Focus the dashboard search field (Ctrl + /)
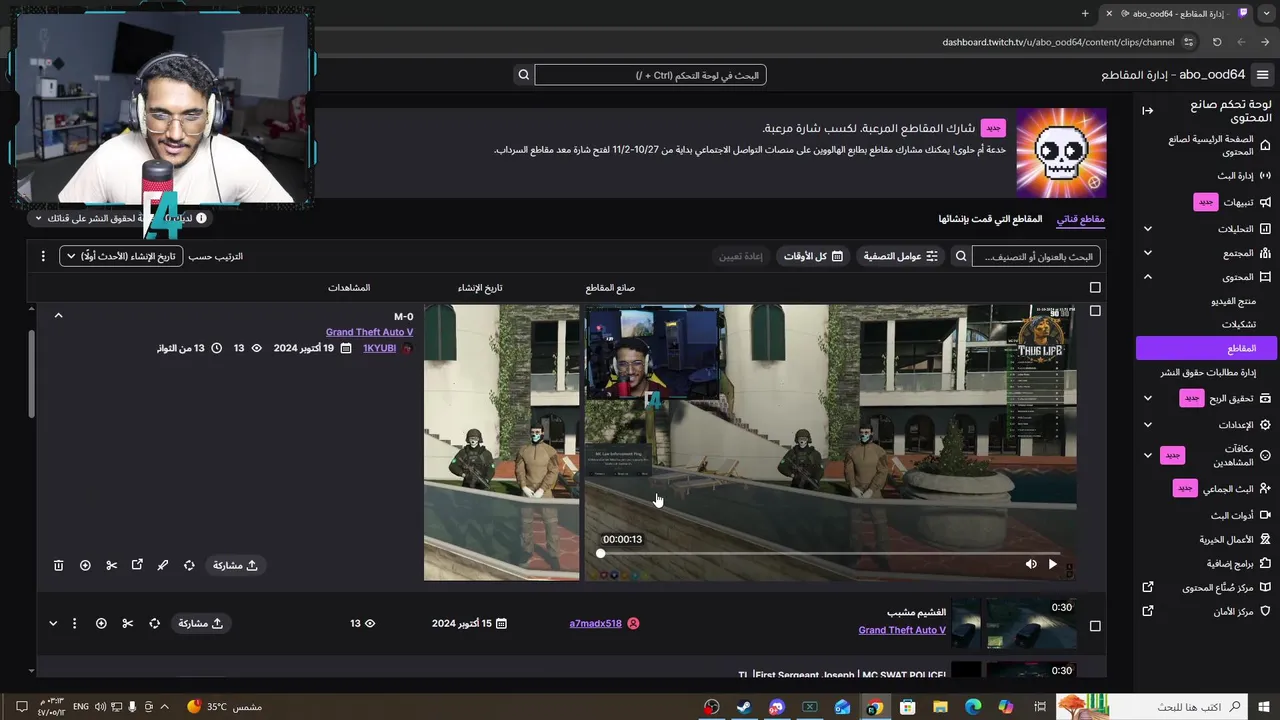This screenshot has height=720, width=1280. (x=651, y=75)
